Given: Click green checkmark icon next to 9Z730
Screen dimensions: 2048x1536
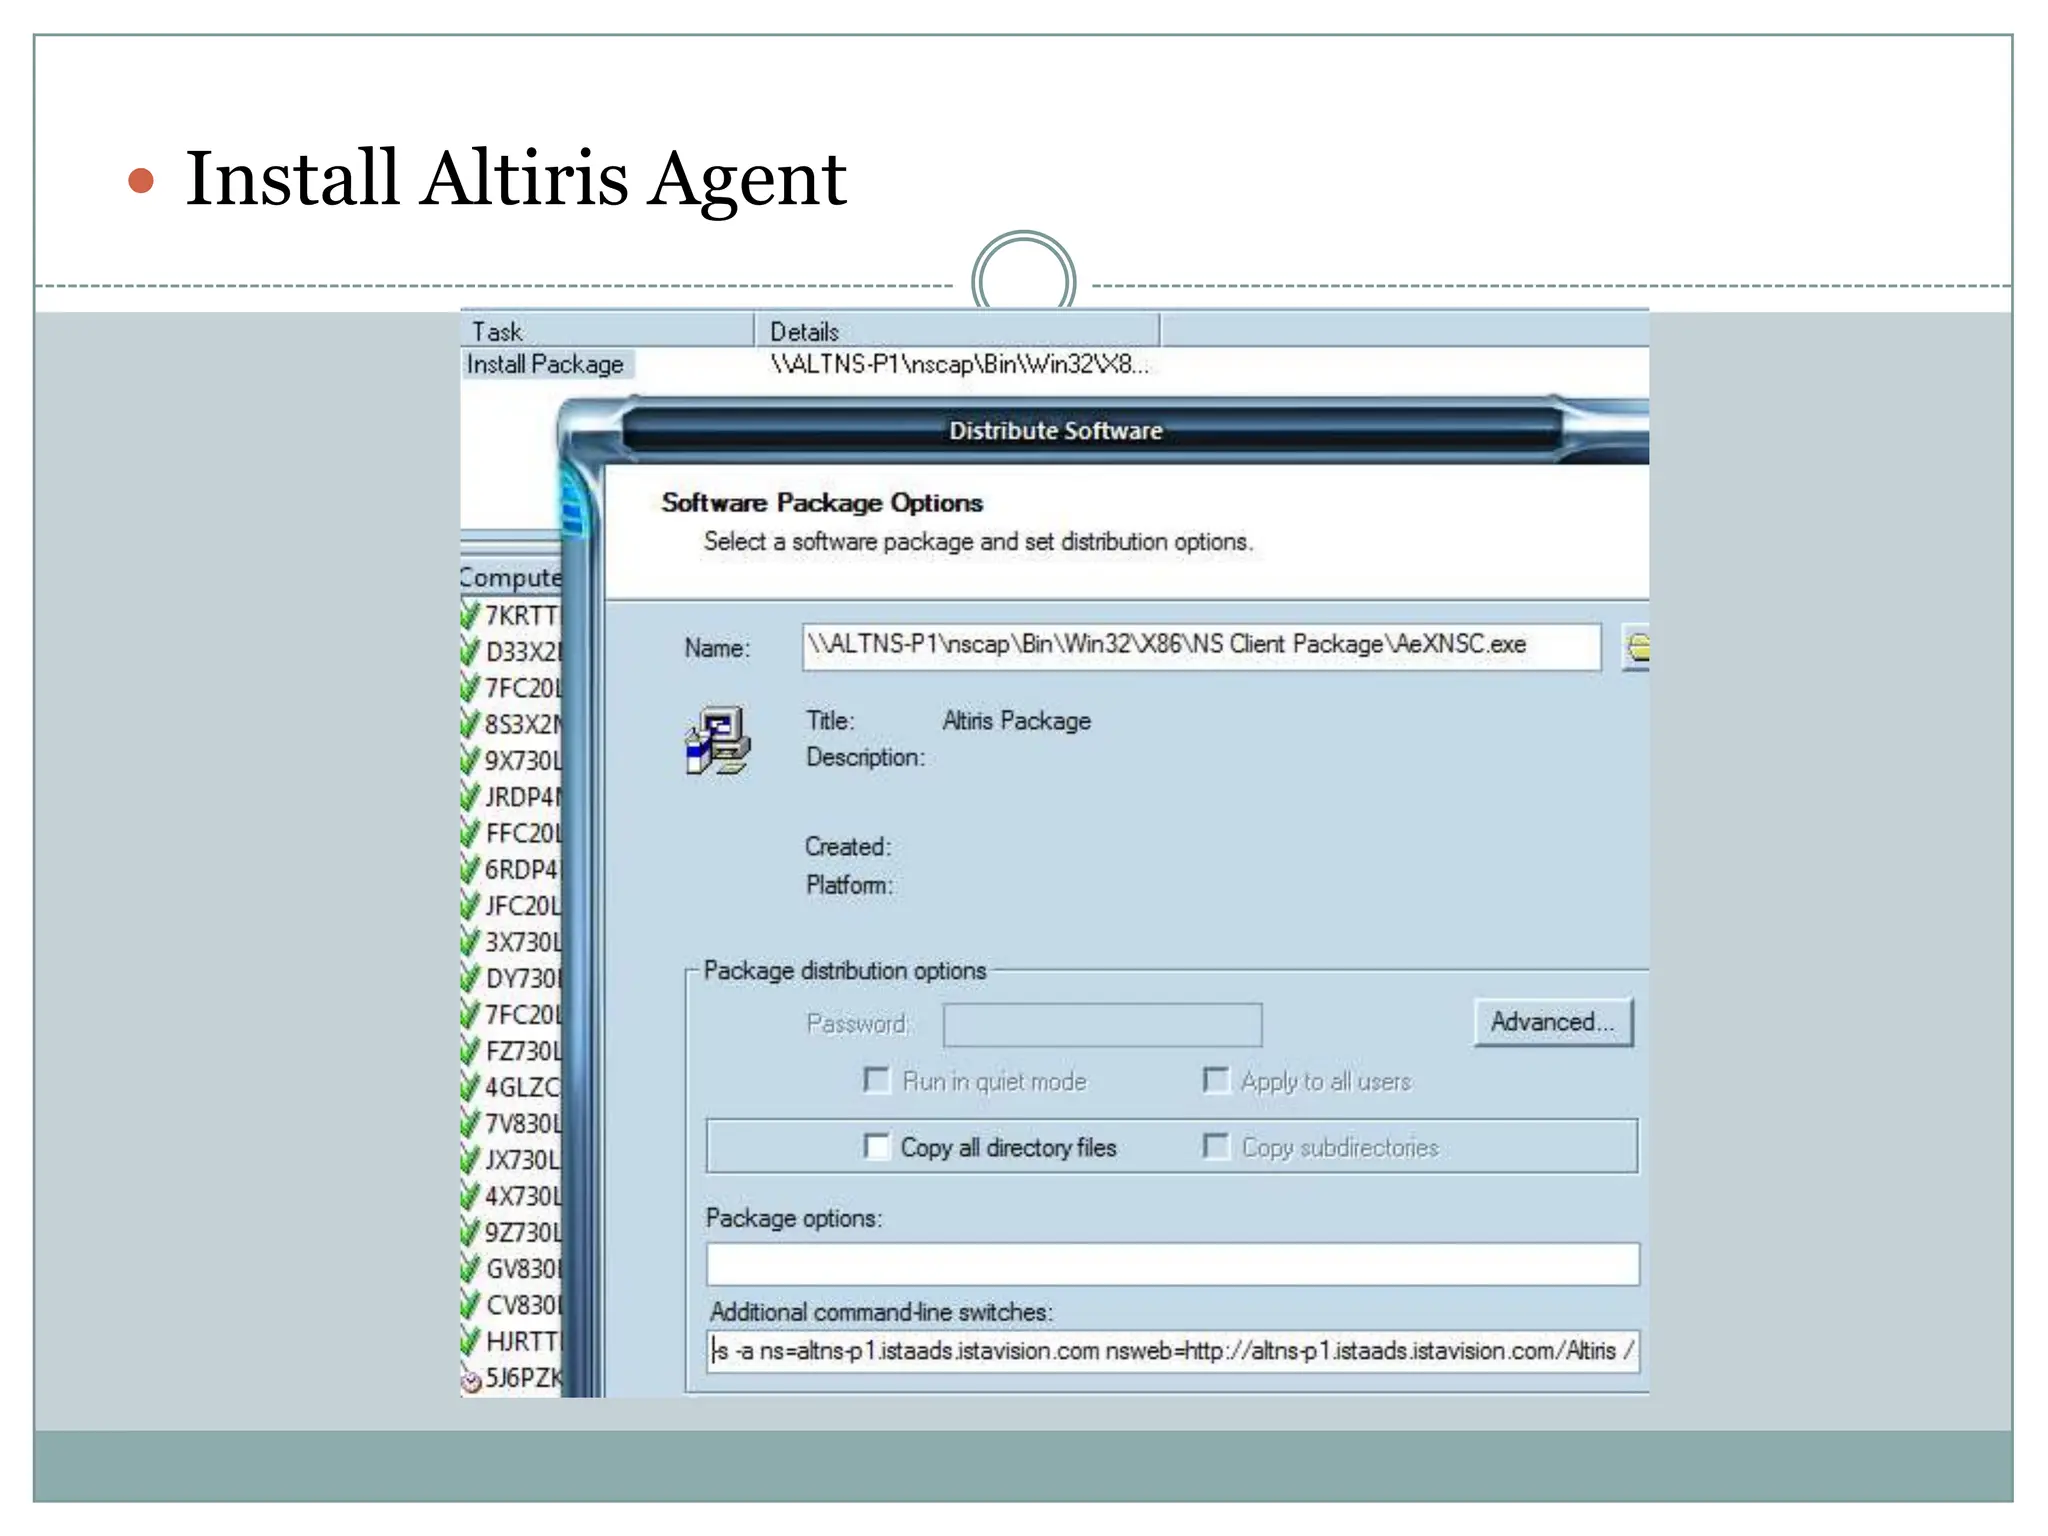Looking at the screenshot, I should tap(470, 1231).
